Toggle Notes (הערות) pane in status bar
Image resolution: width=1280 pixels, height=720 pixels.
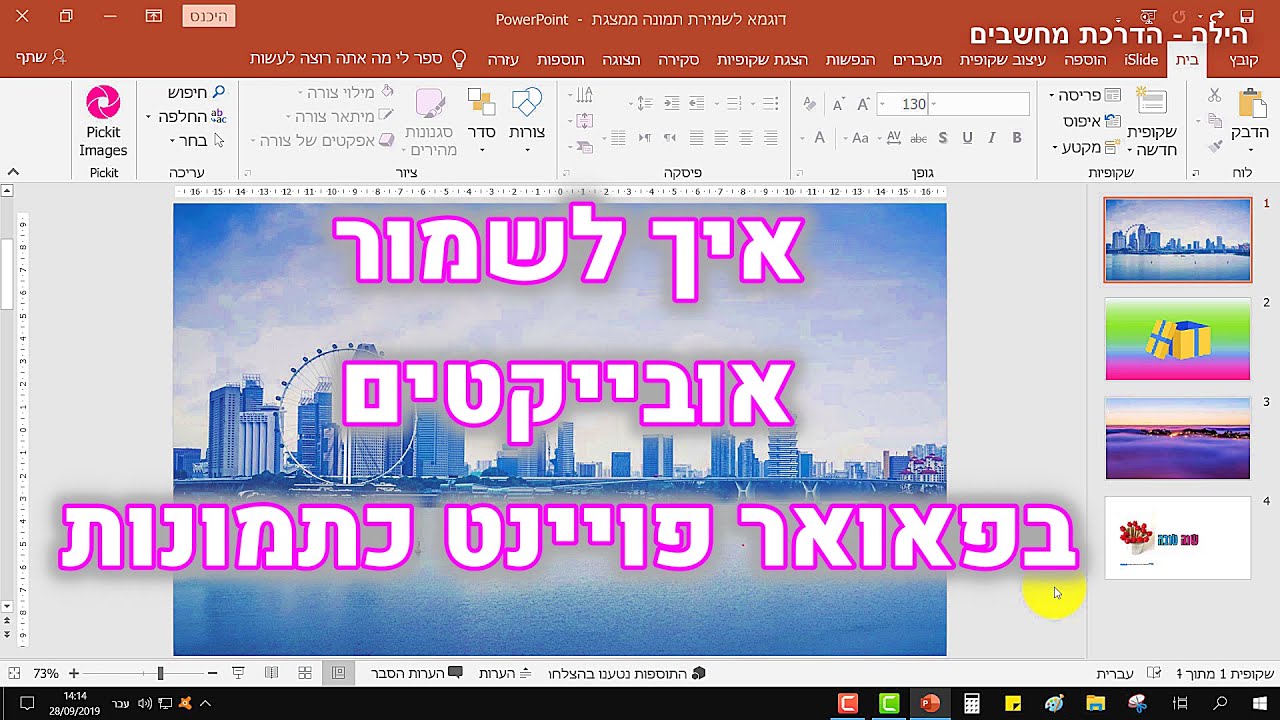(505, 673)
